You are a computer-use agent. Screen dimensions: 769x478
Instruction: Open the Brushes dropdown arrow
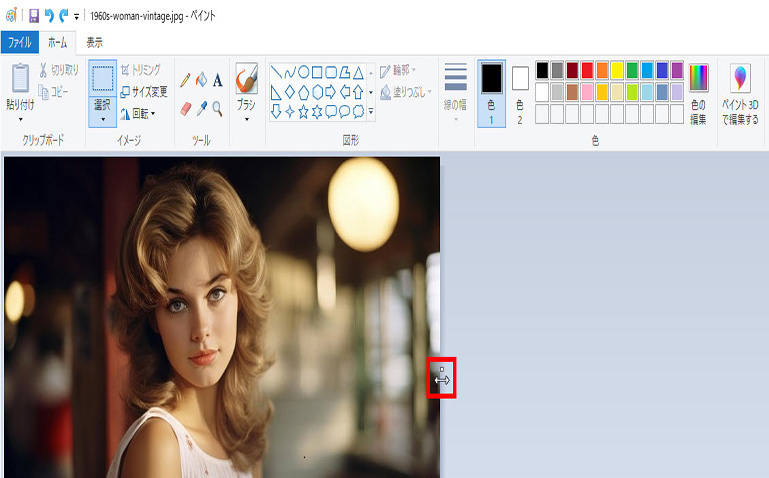246,118
